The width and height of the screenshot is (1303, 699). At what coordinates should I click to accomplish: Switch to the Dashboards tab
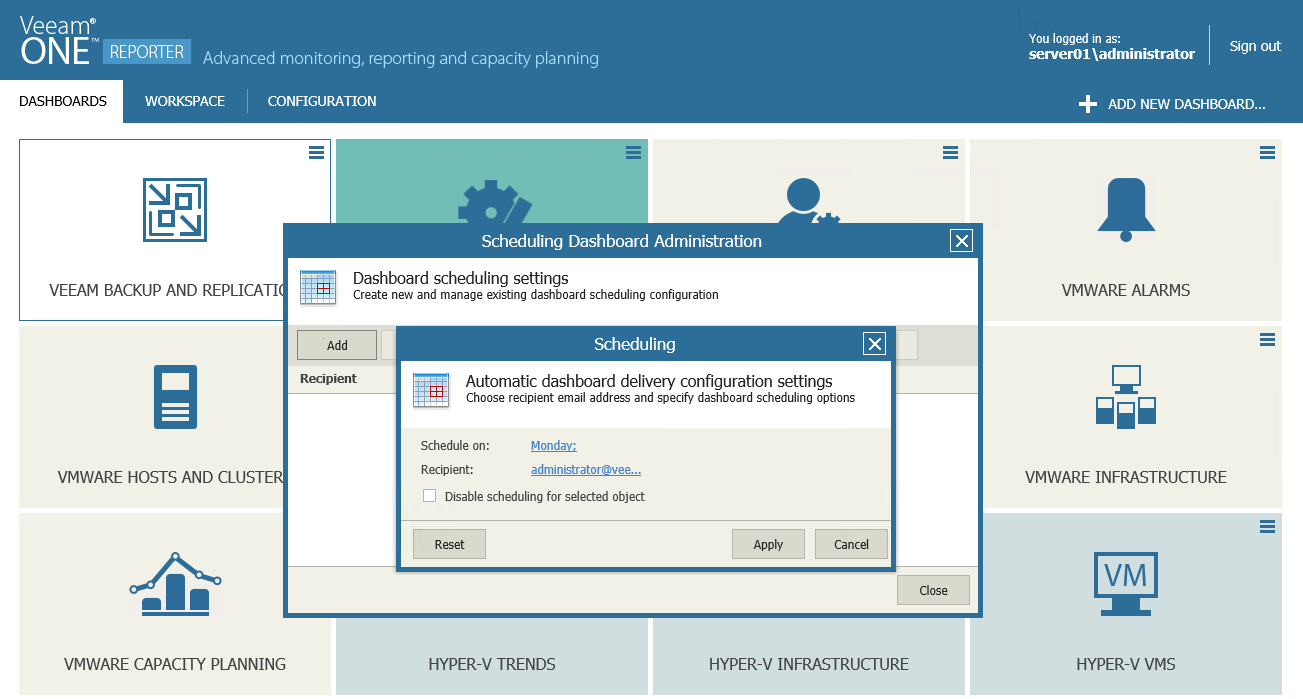(x=63, y=101)
